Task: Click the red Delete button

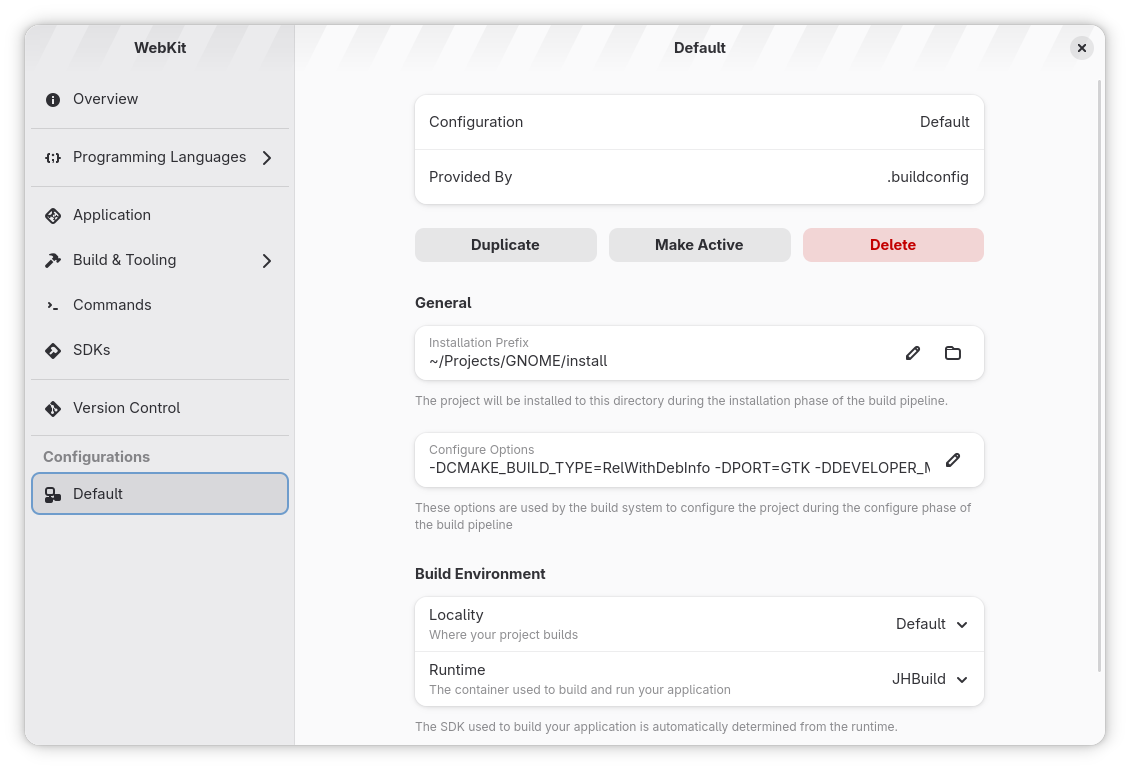Action: pyautogui.click(x=893, y=245)
